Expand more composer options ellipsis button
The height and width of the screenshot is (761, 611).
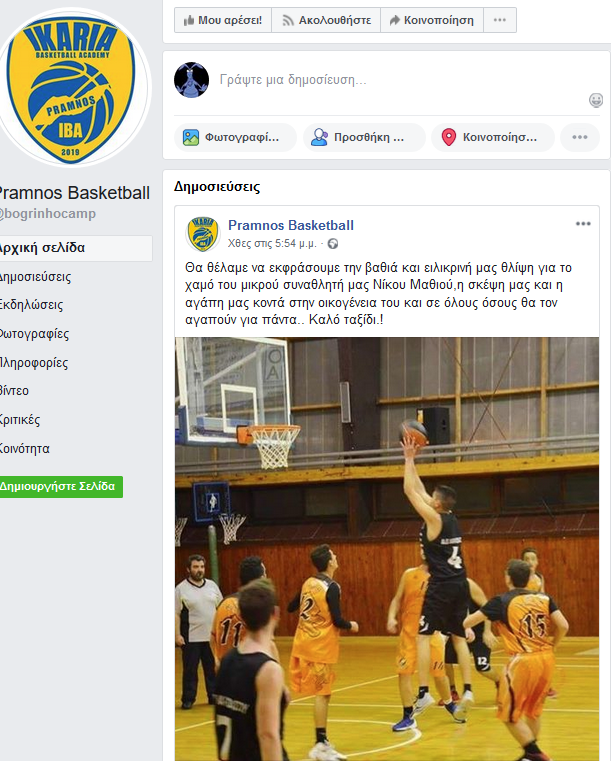click(x=580, y=137)
